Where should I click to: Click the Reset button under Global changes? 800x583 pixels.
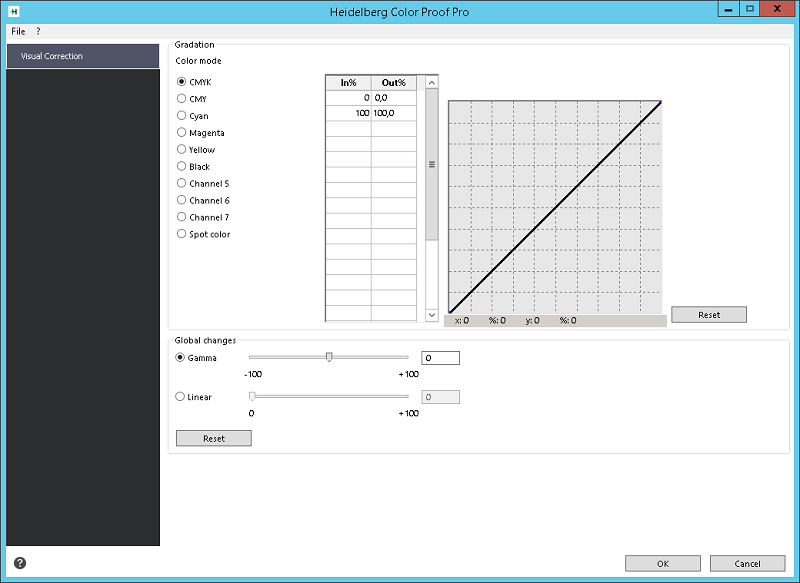(214, 438)
